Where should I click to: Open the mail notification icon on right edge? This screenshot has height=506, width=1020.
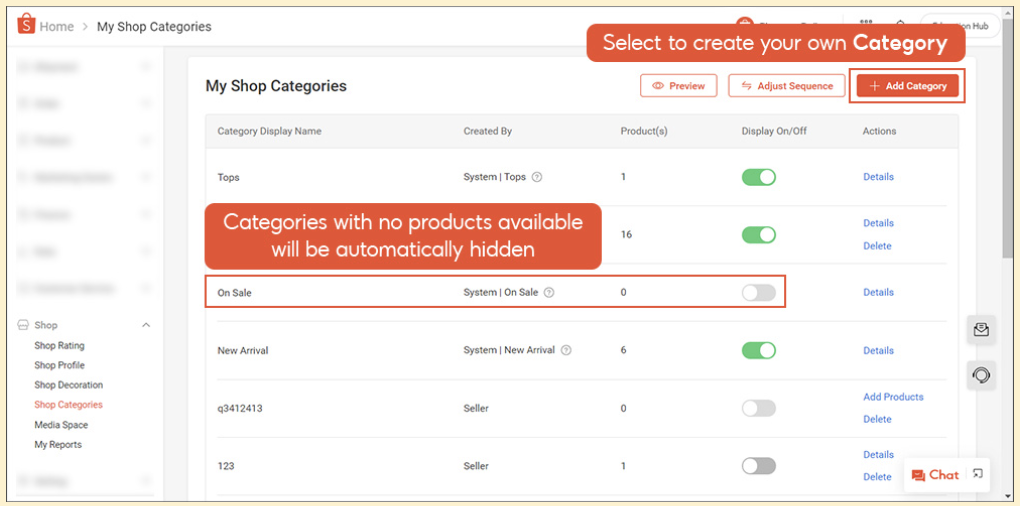tap(981, 330)
